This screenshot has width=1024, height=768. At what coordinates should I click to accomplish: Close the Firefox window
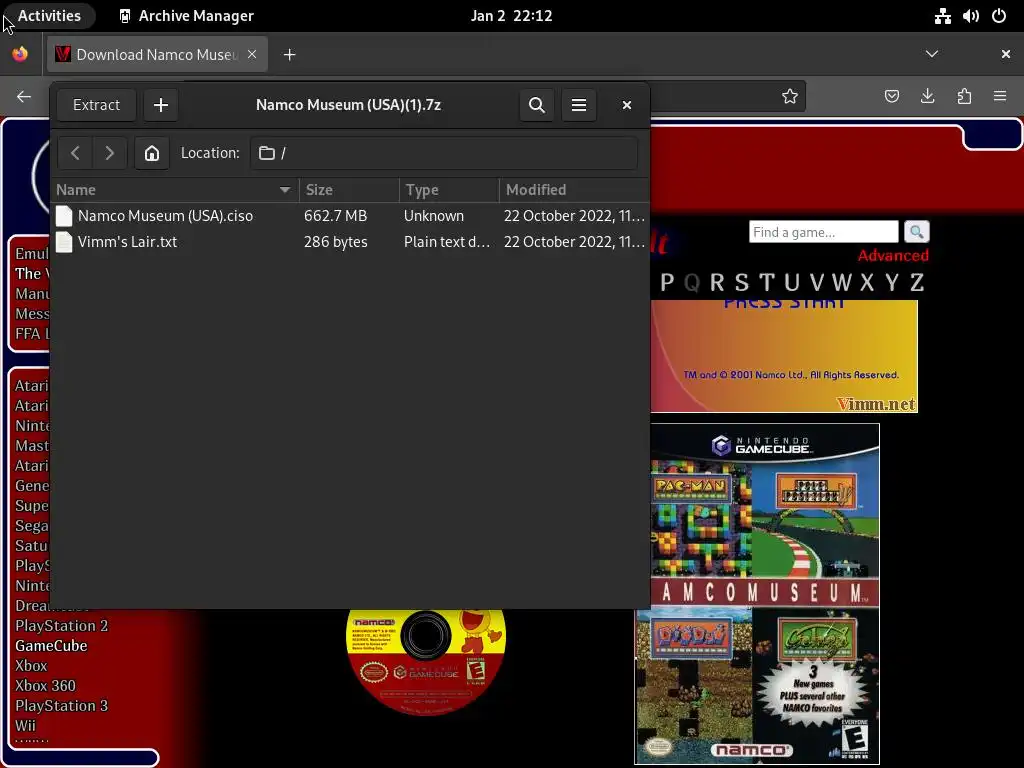click(1006, 54)
